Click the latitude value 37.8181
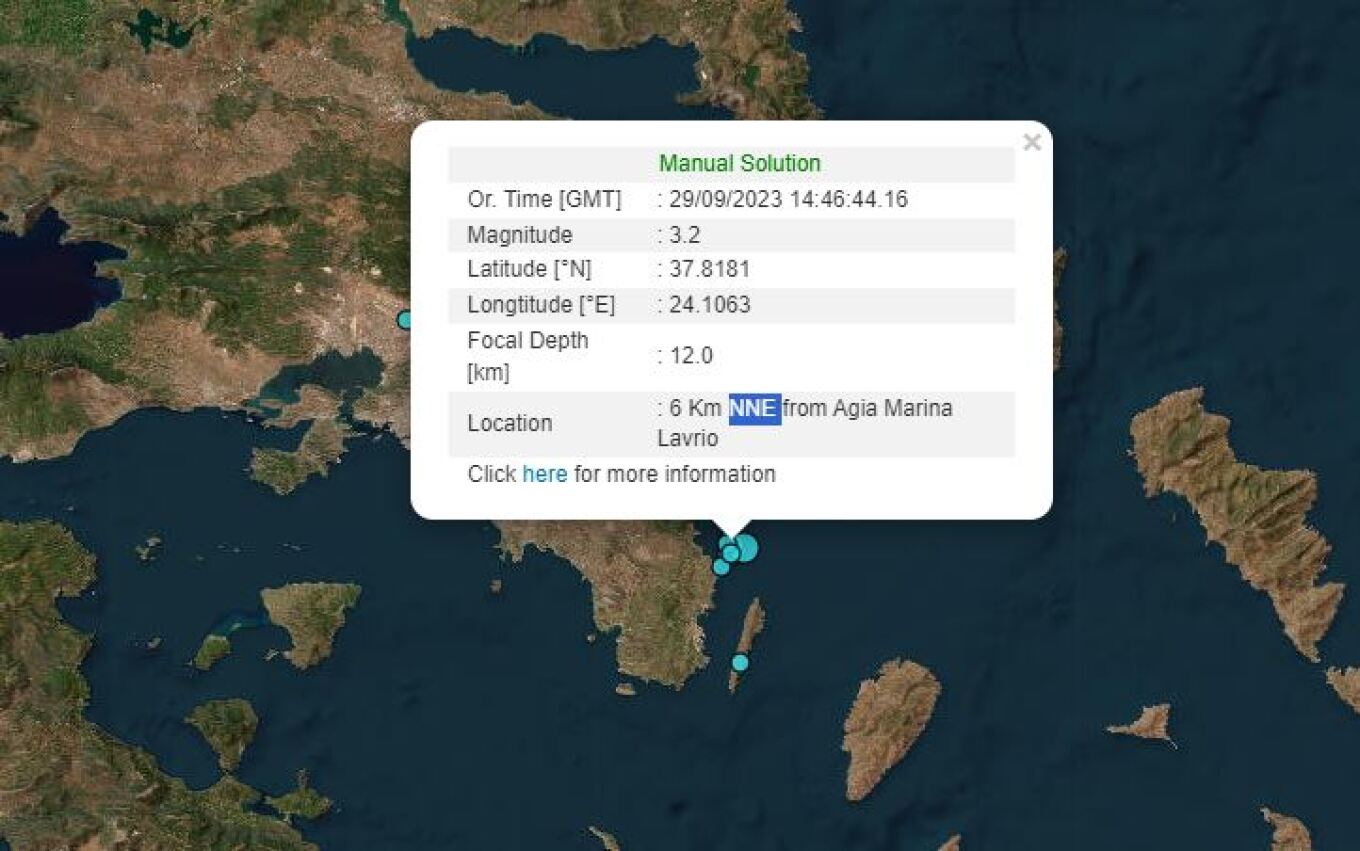1360x851 pixels. pyautogui.click(x=709, y=270)
